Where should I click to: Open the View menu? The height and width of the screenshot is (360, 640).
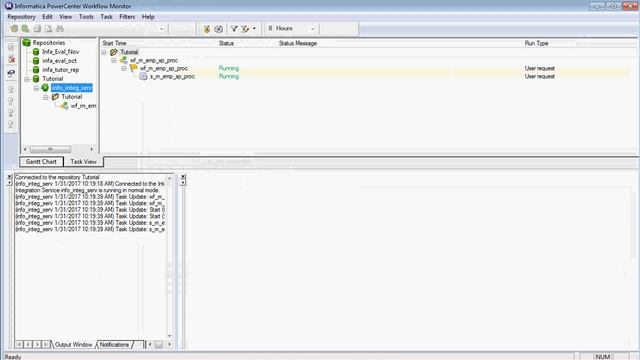click(x=65, y=17)
